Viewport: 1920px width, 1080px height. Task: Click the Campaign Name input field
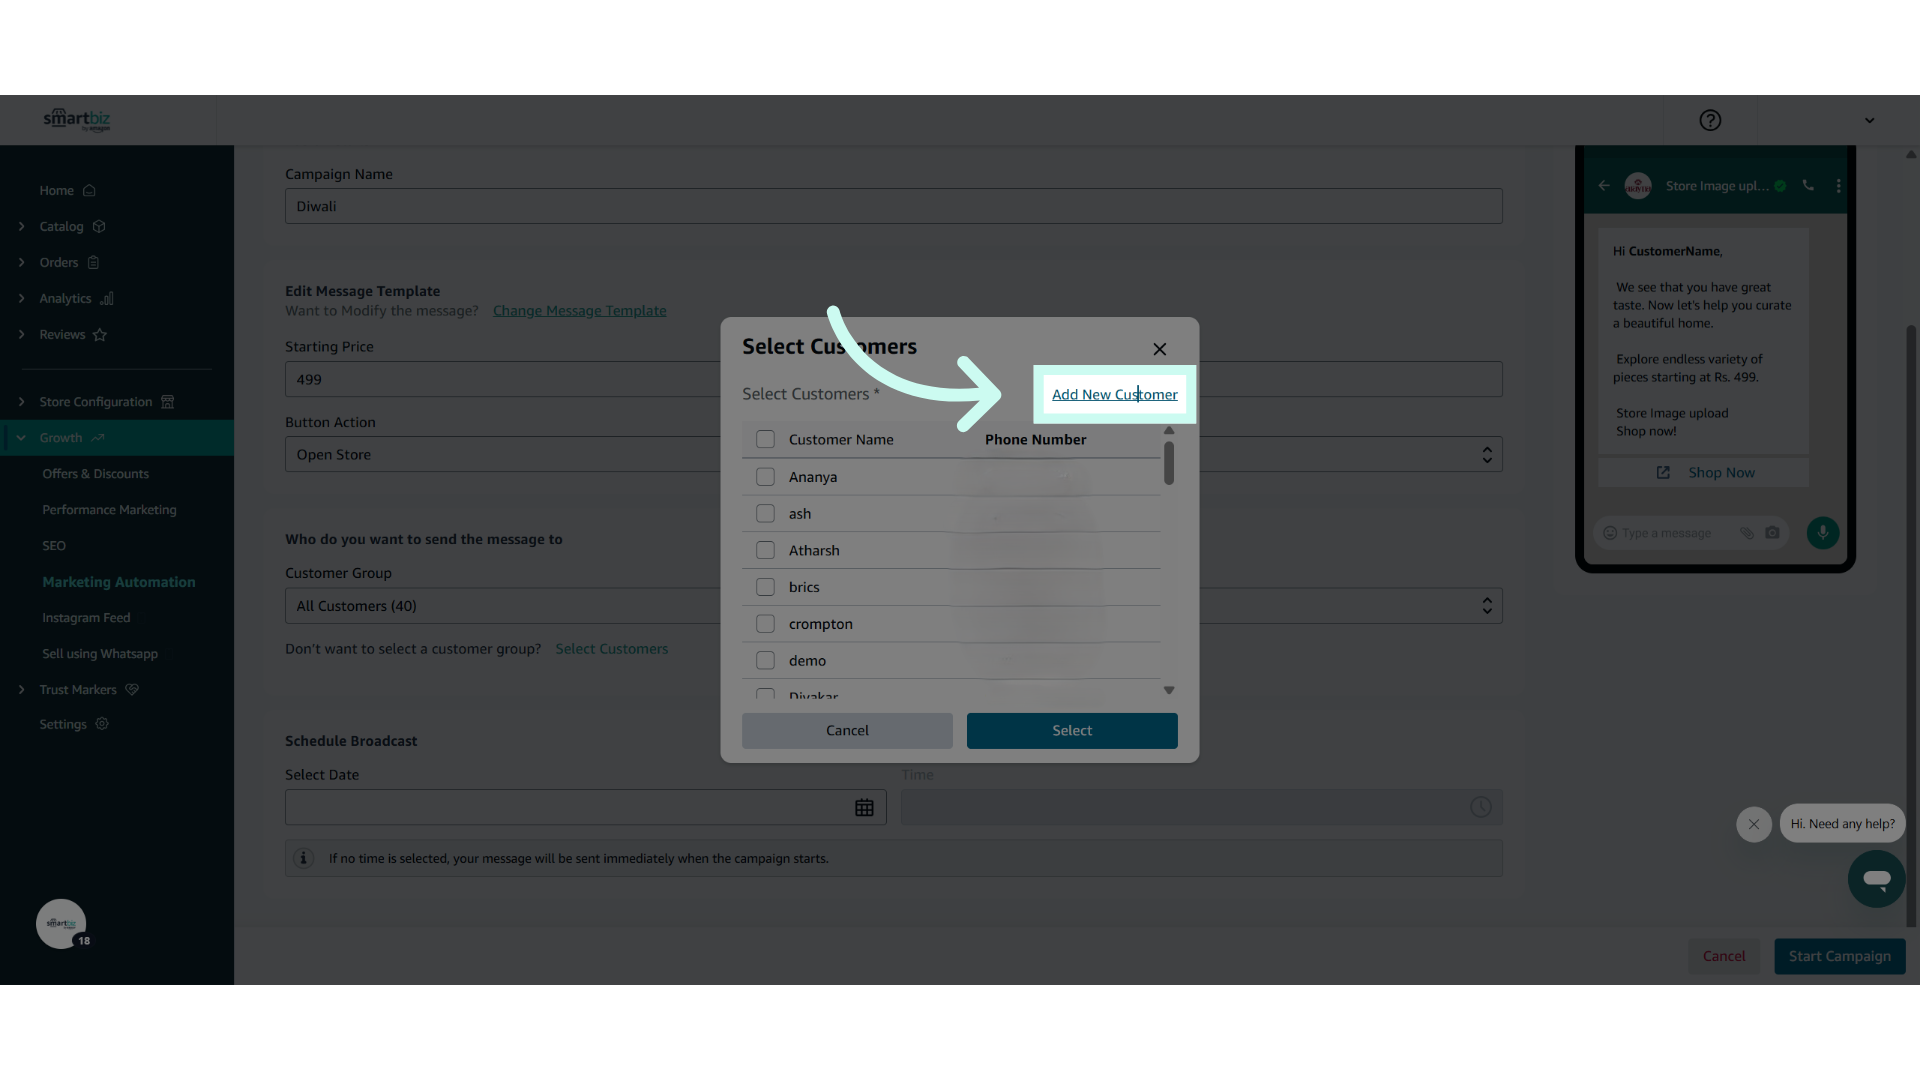click(x=892, y=207)
